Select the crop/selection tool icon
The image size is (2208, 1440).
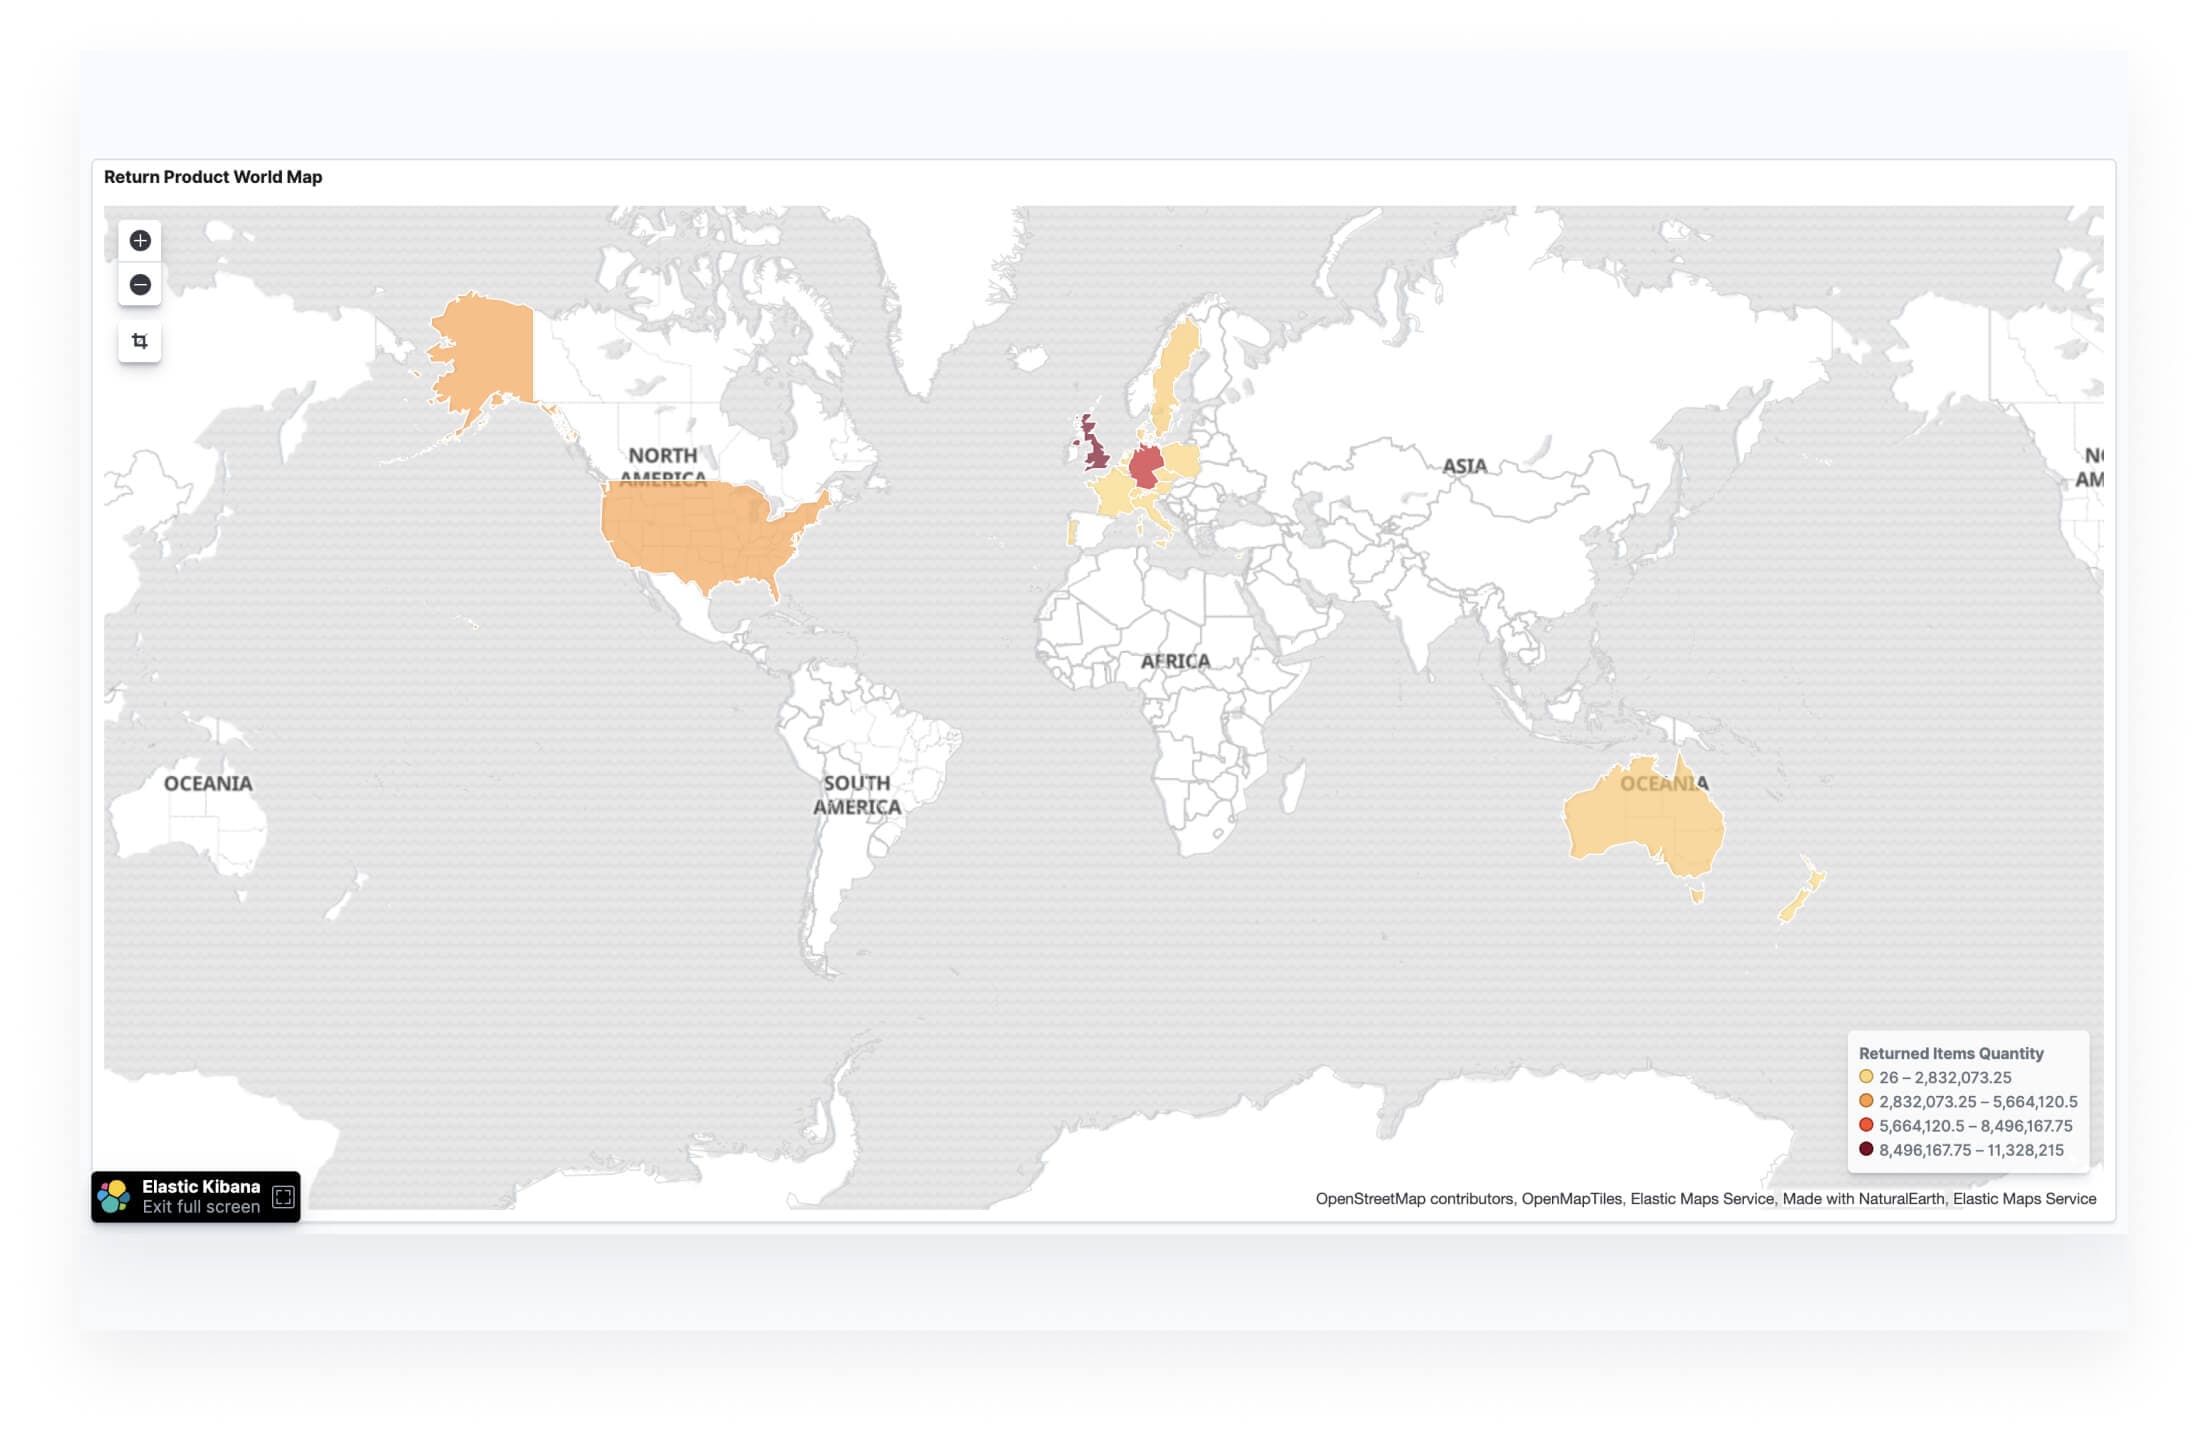(x=140, y=339)
